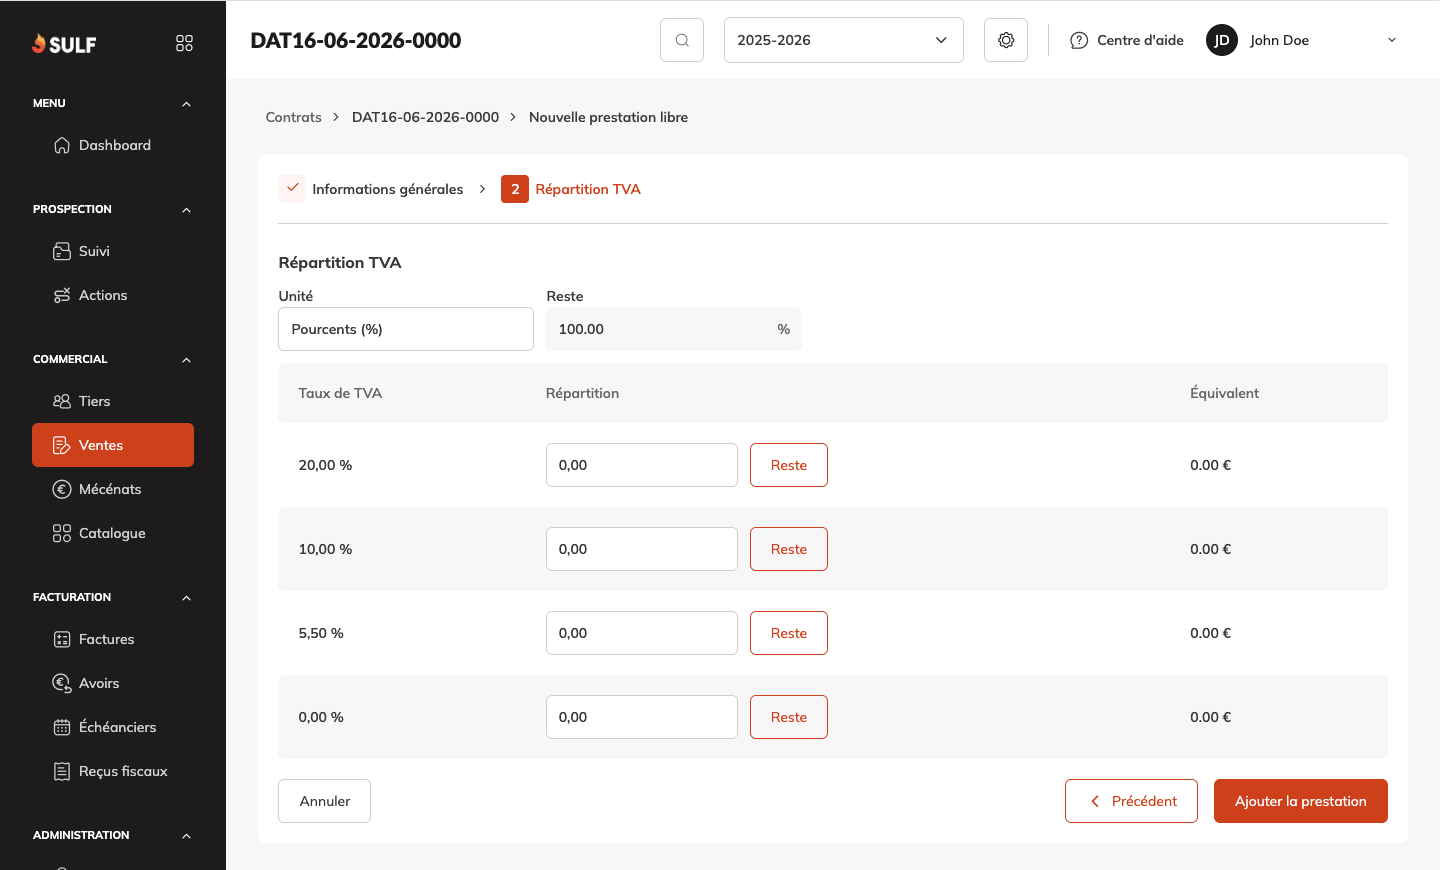Click the Actions icon in sidebar

(x=62, y=295)
